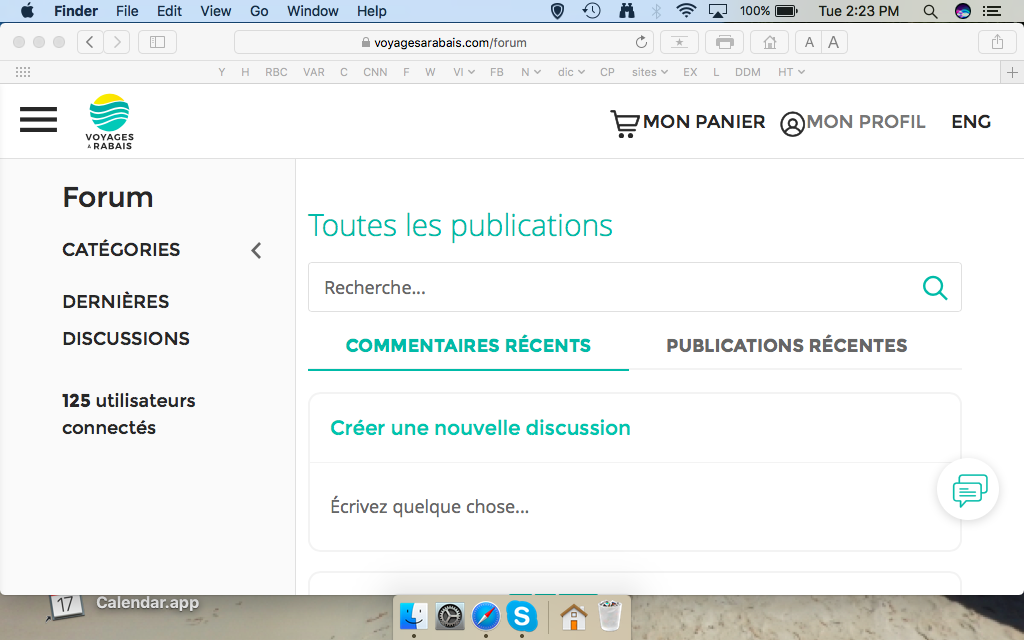The height and width of the screenshot is (640, 1024).
Task: Expand the dic bookmarks folder
Action: [x=571, y=72]
